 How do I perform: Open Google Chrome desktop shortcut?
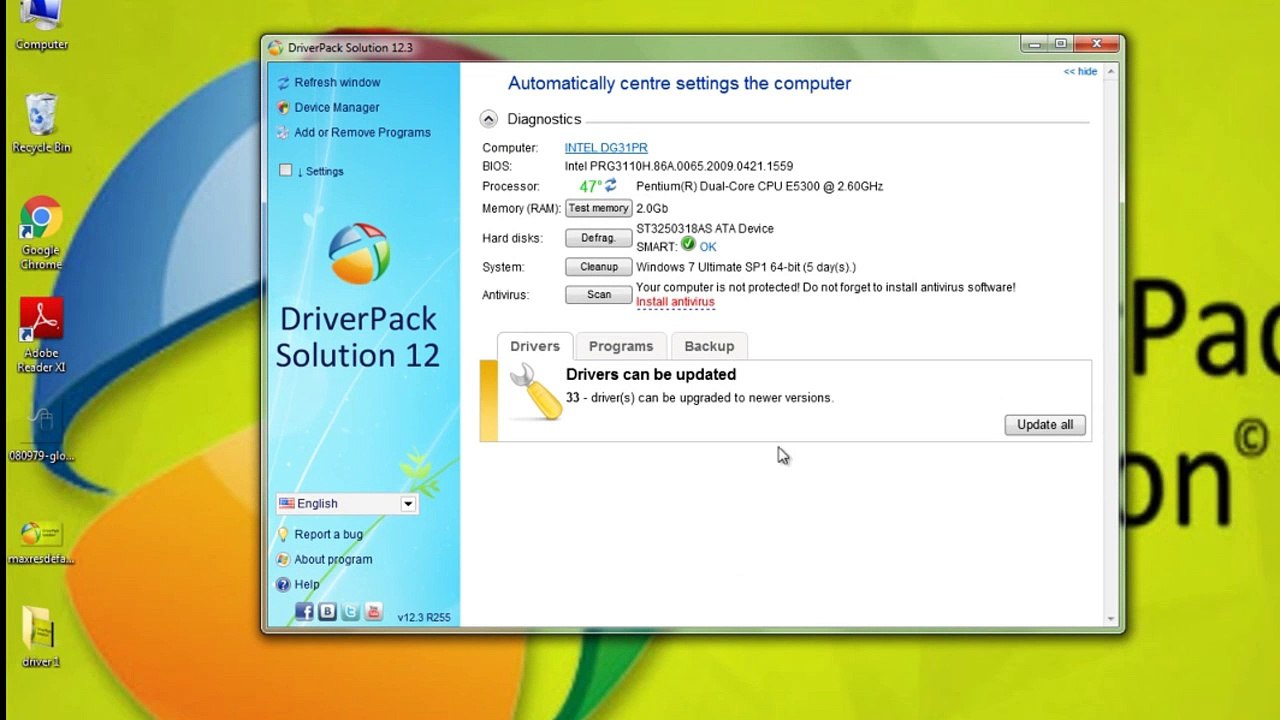click(41, 234)
